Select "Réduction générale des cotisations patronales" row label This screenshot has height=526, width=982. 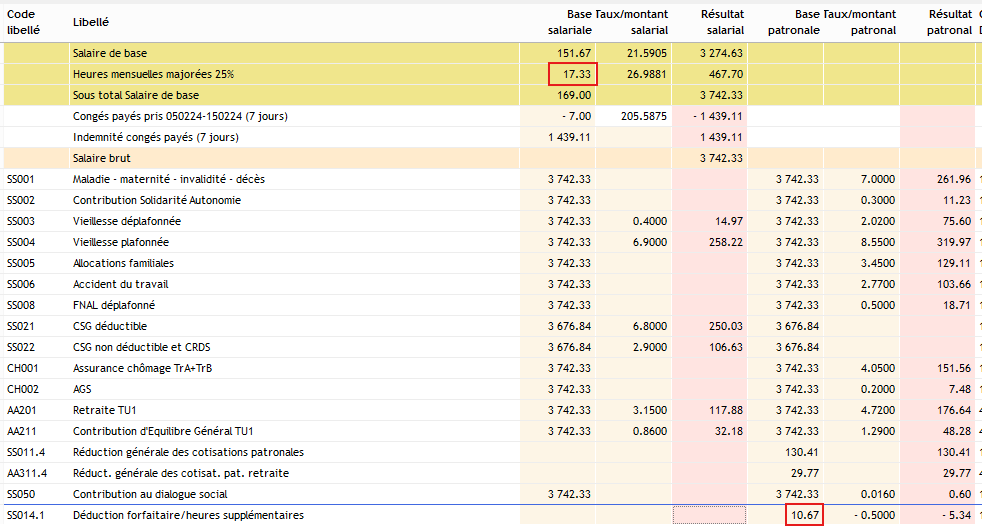(x=188, y=452)
